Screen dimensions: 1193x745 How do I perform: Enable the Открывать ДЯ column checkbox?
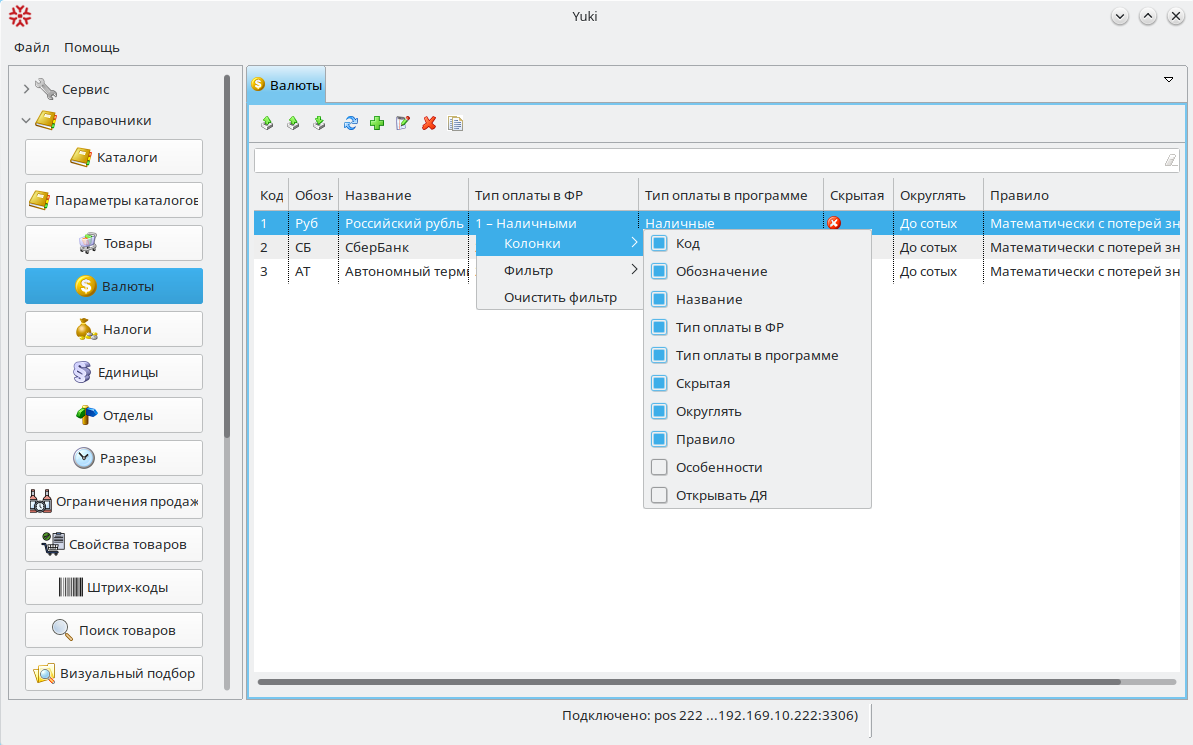[659, 495]
